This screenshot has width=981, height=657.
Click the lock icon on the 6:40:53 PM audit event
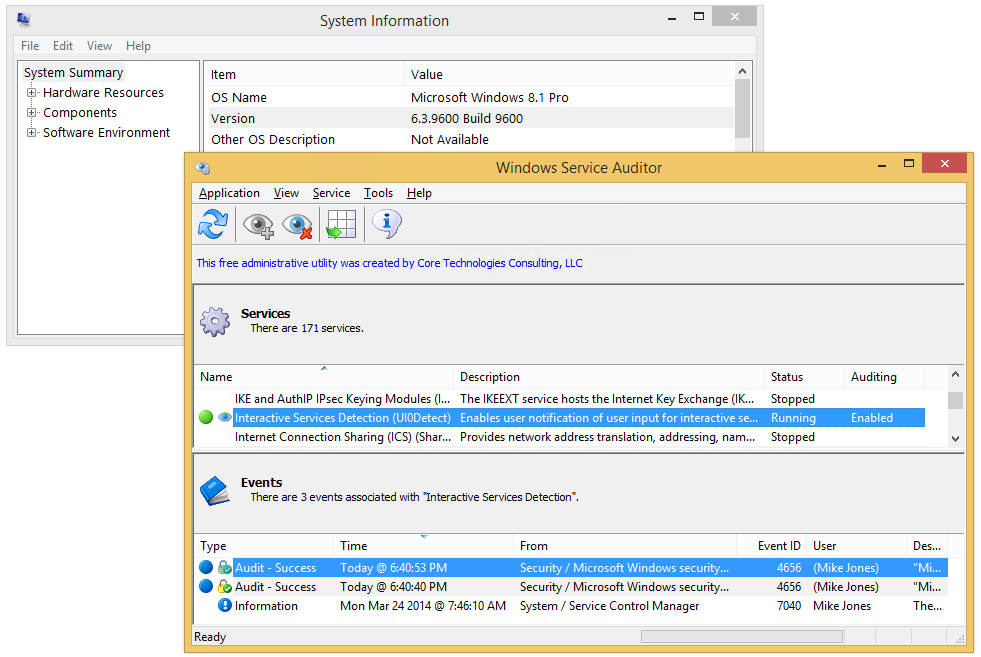click(225, 568)
